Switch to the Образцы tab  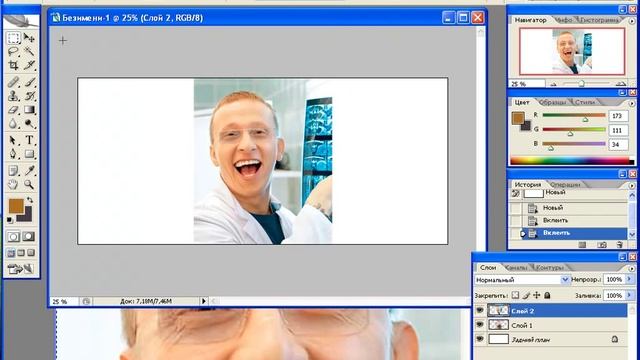553,102
